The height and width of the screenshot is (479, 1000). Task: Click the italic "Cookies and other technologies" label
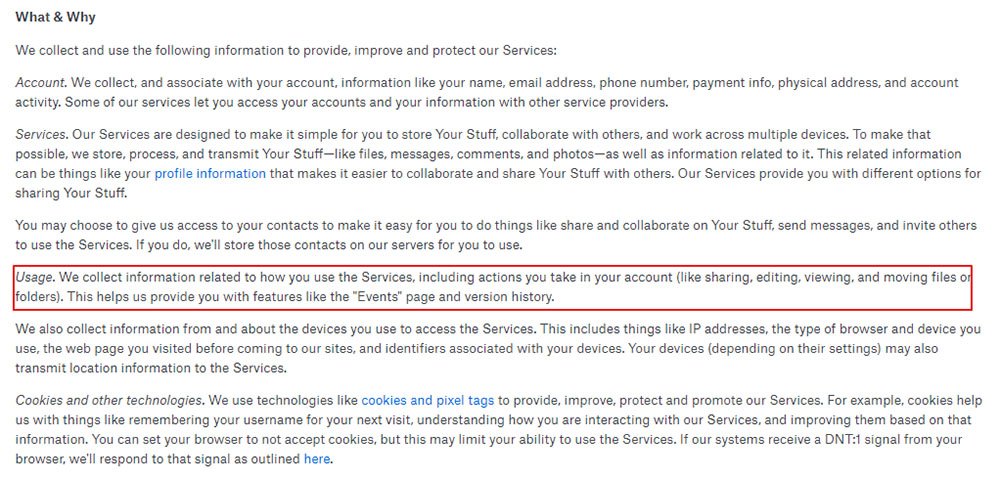[109, 401]
